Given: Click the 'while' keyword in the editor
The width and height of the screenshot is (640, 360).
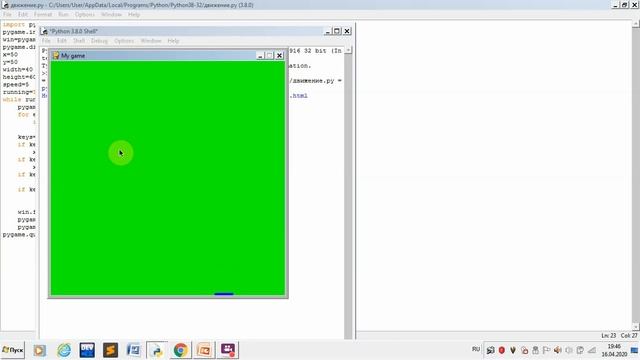Looking at the screenshot, I should pyautogui.click(x=12, y=100).
